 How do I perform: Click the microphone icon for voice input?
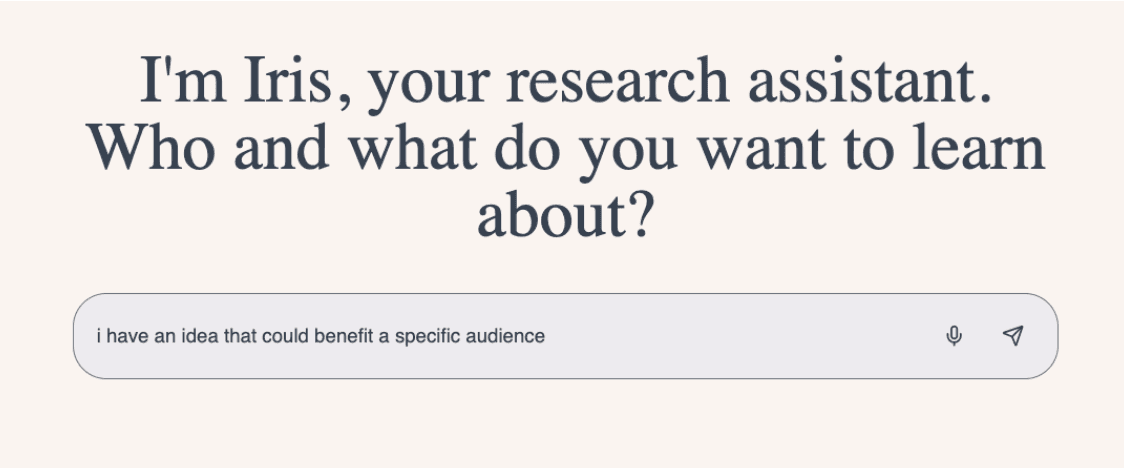click(954, 335)
